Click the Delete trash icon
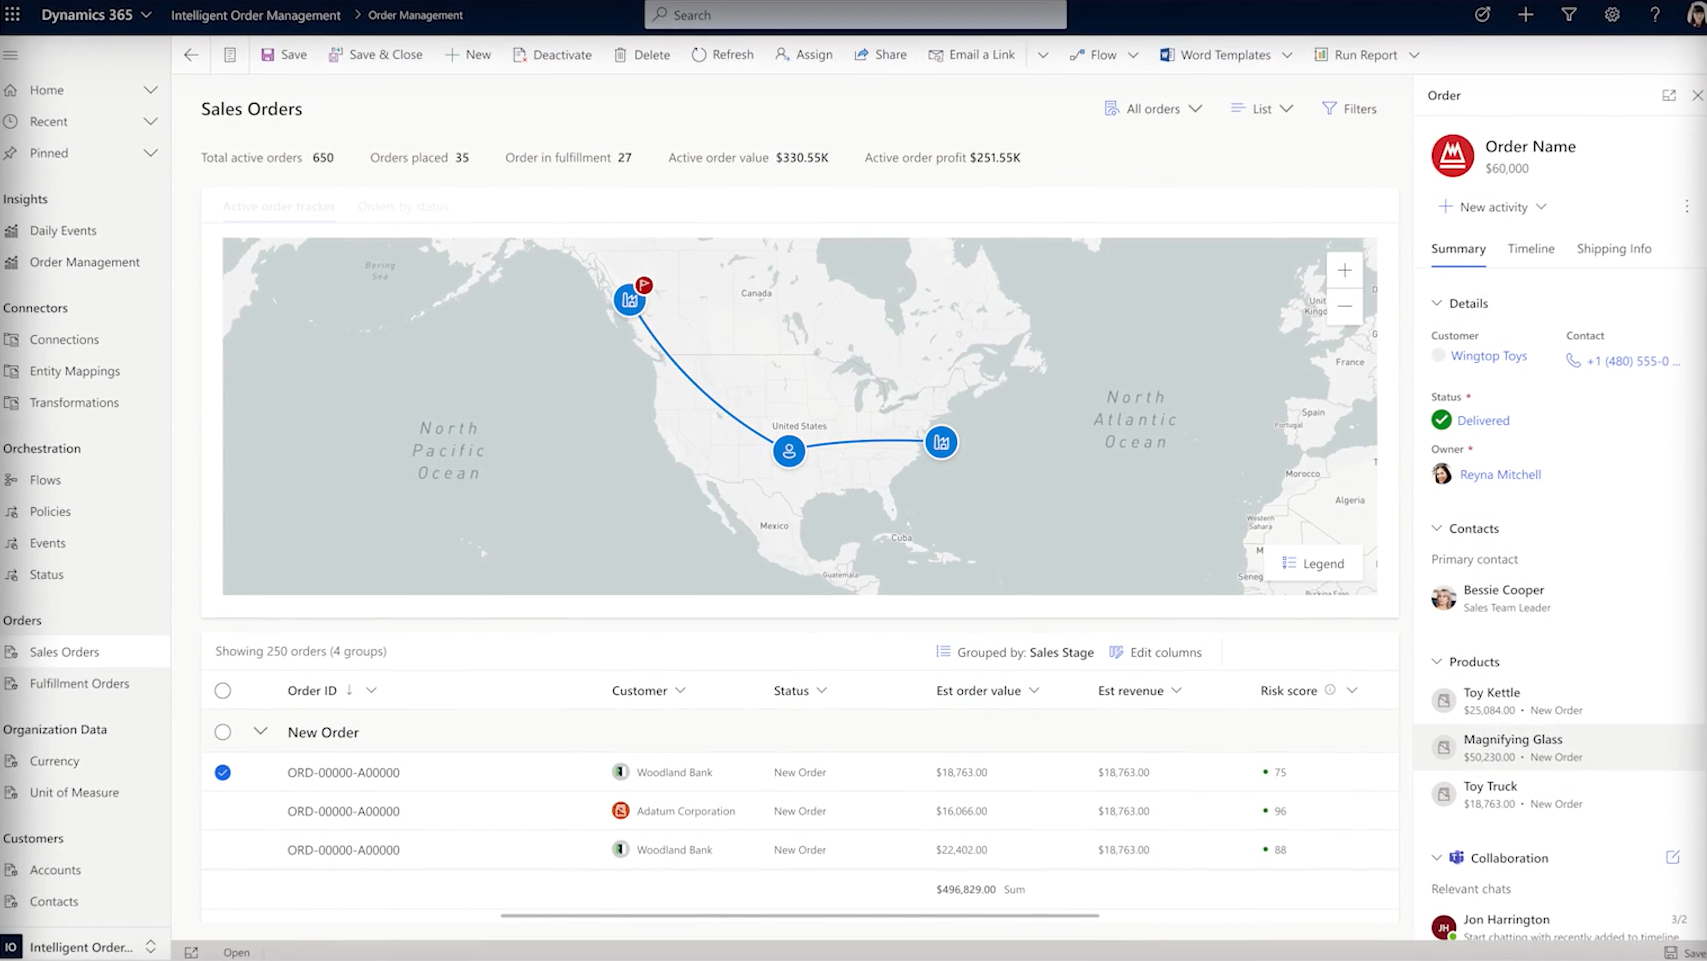Screen dimensions: 1707x961 [x=620, y=55]
